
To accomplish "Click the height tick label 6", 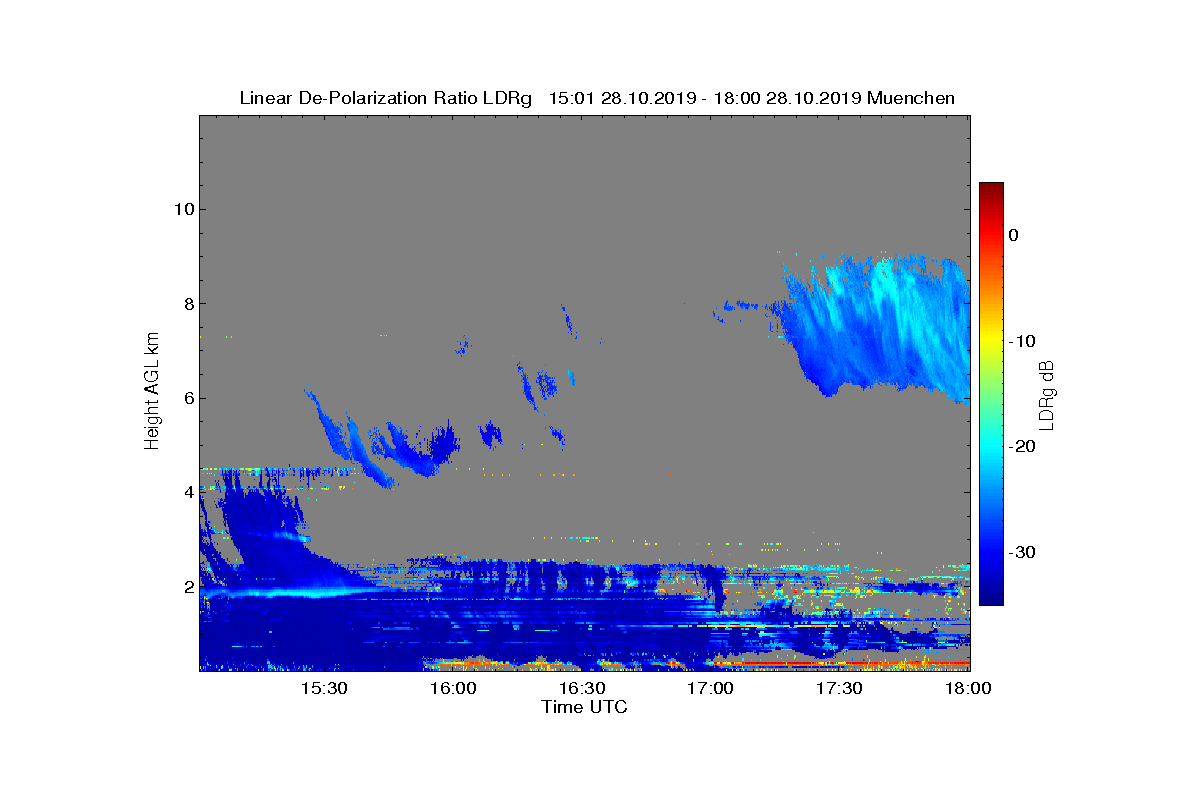I will [187, 398].
